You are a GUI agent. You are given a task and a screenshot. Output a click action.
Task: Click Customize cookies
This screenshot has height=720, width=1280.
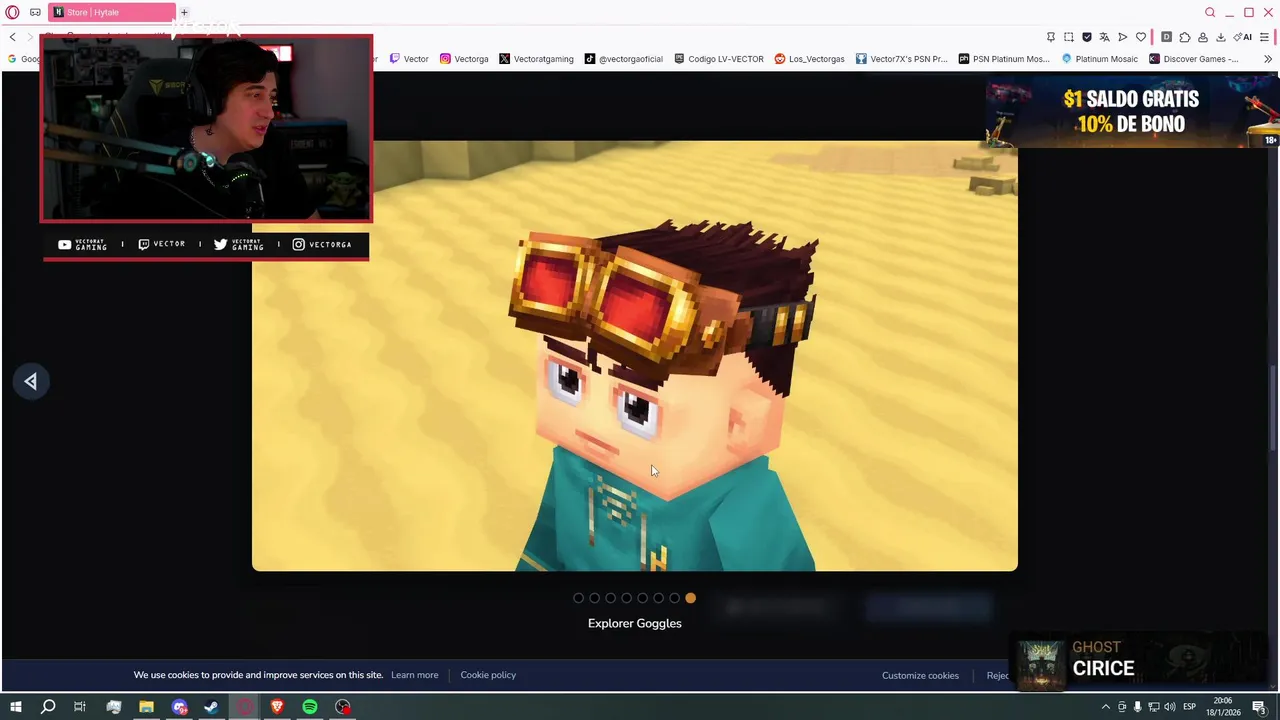click(x=920, y=676)
